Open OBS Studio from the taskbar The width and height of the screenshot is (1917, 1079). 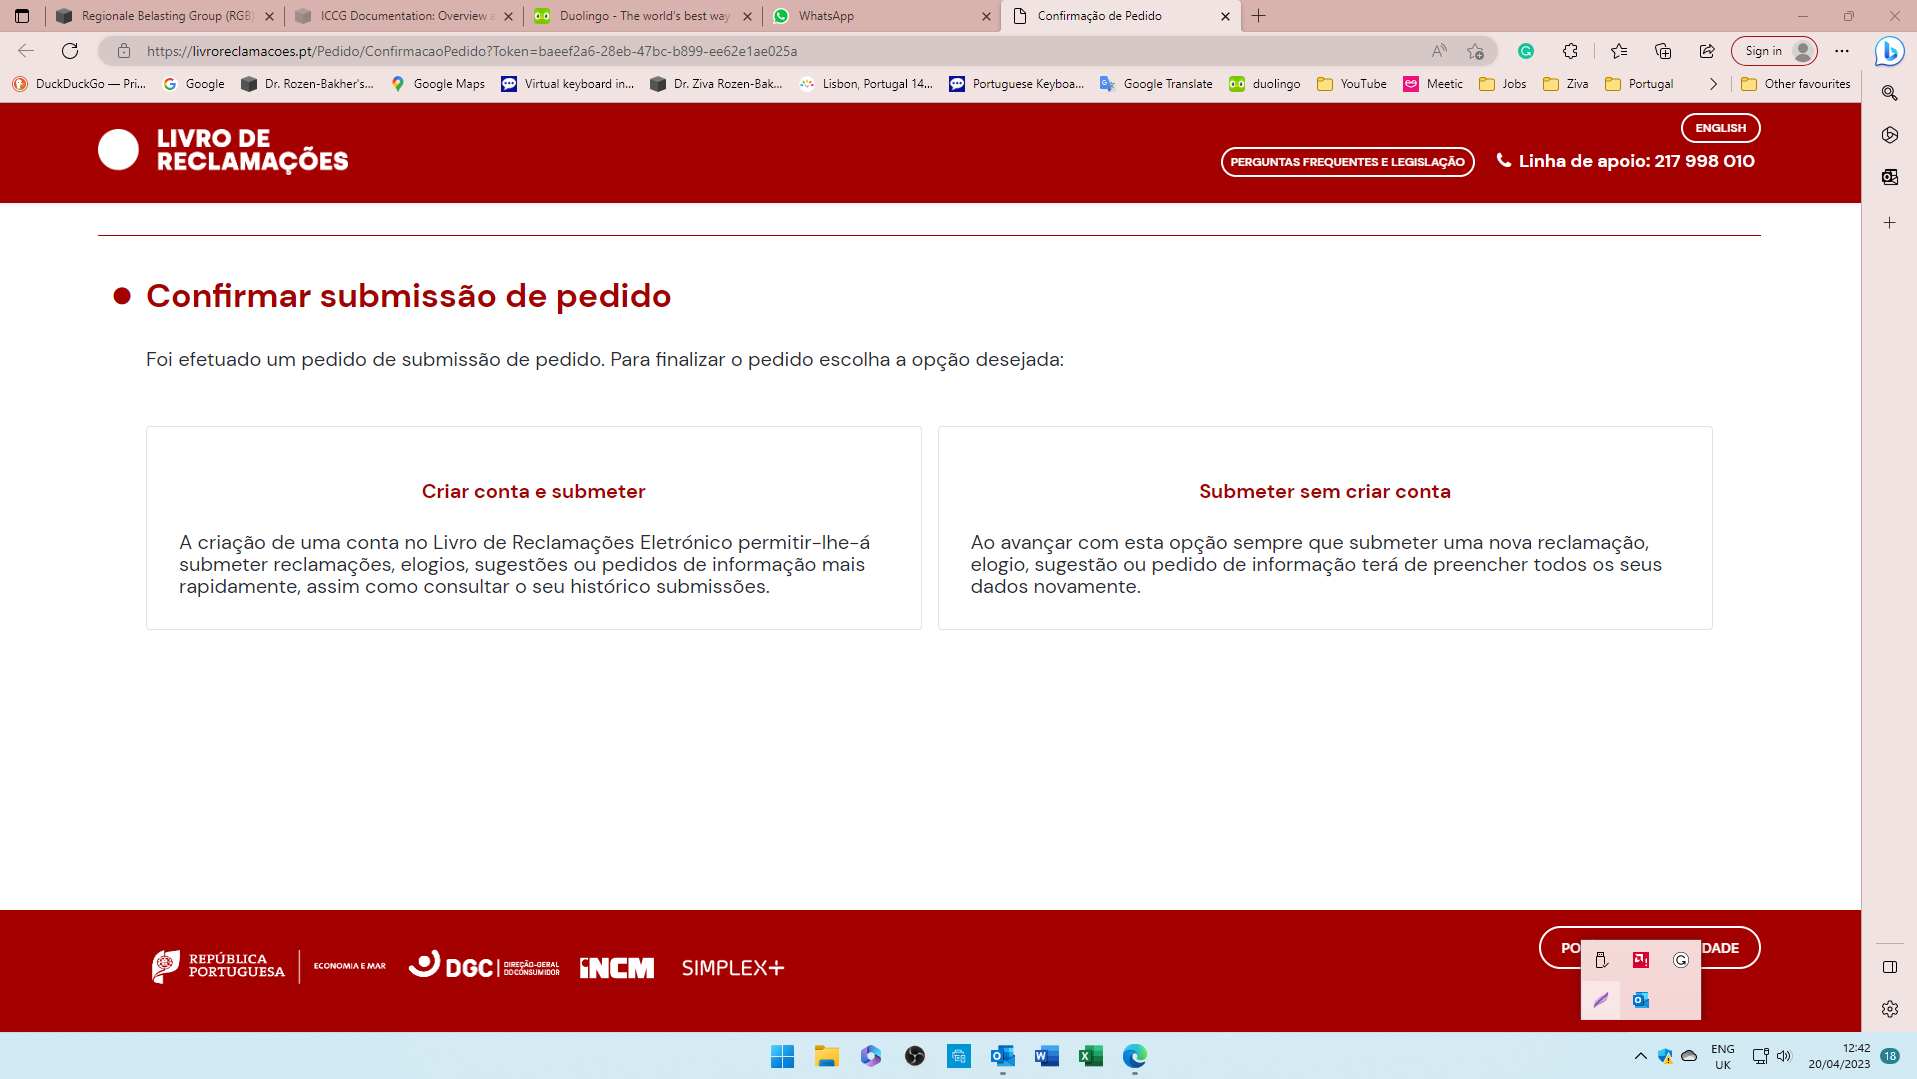point(915,1056)
